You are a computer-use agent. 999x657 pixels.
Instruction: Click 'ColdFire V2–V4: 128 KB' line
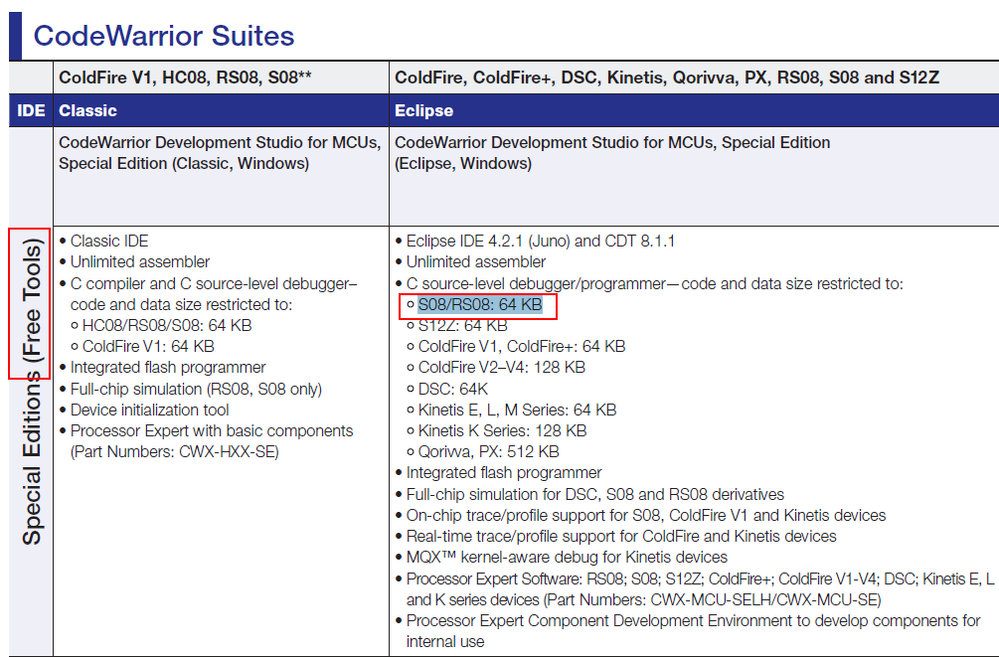(x=501, y=368)
